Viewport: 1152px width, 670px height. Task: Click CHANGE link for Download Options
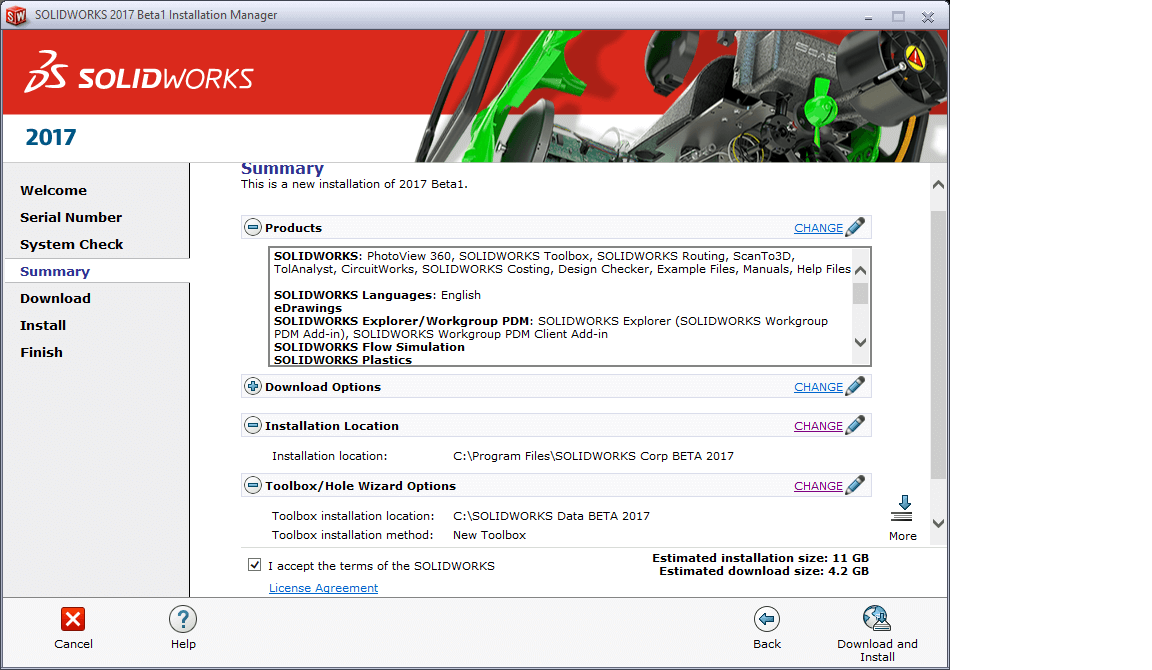[818, 387]
